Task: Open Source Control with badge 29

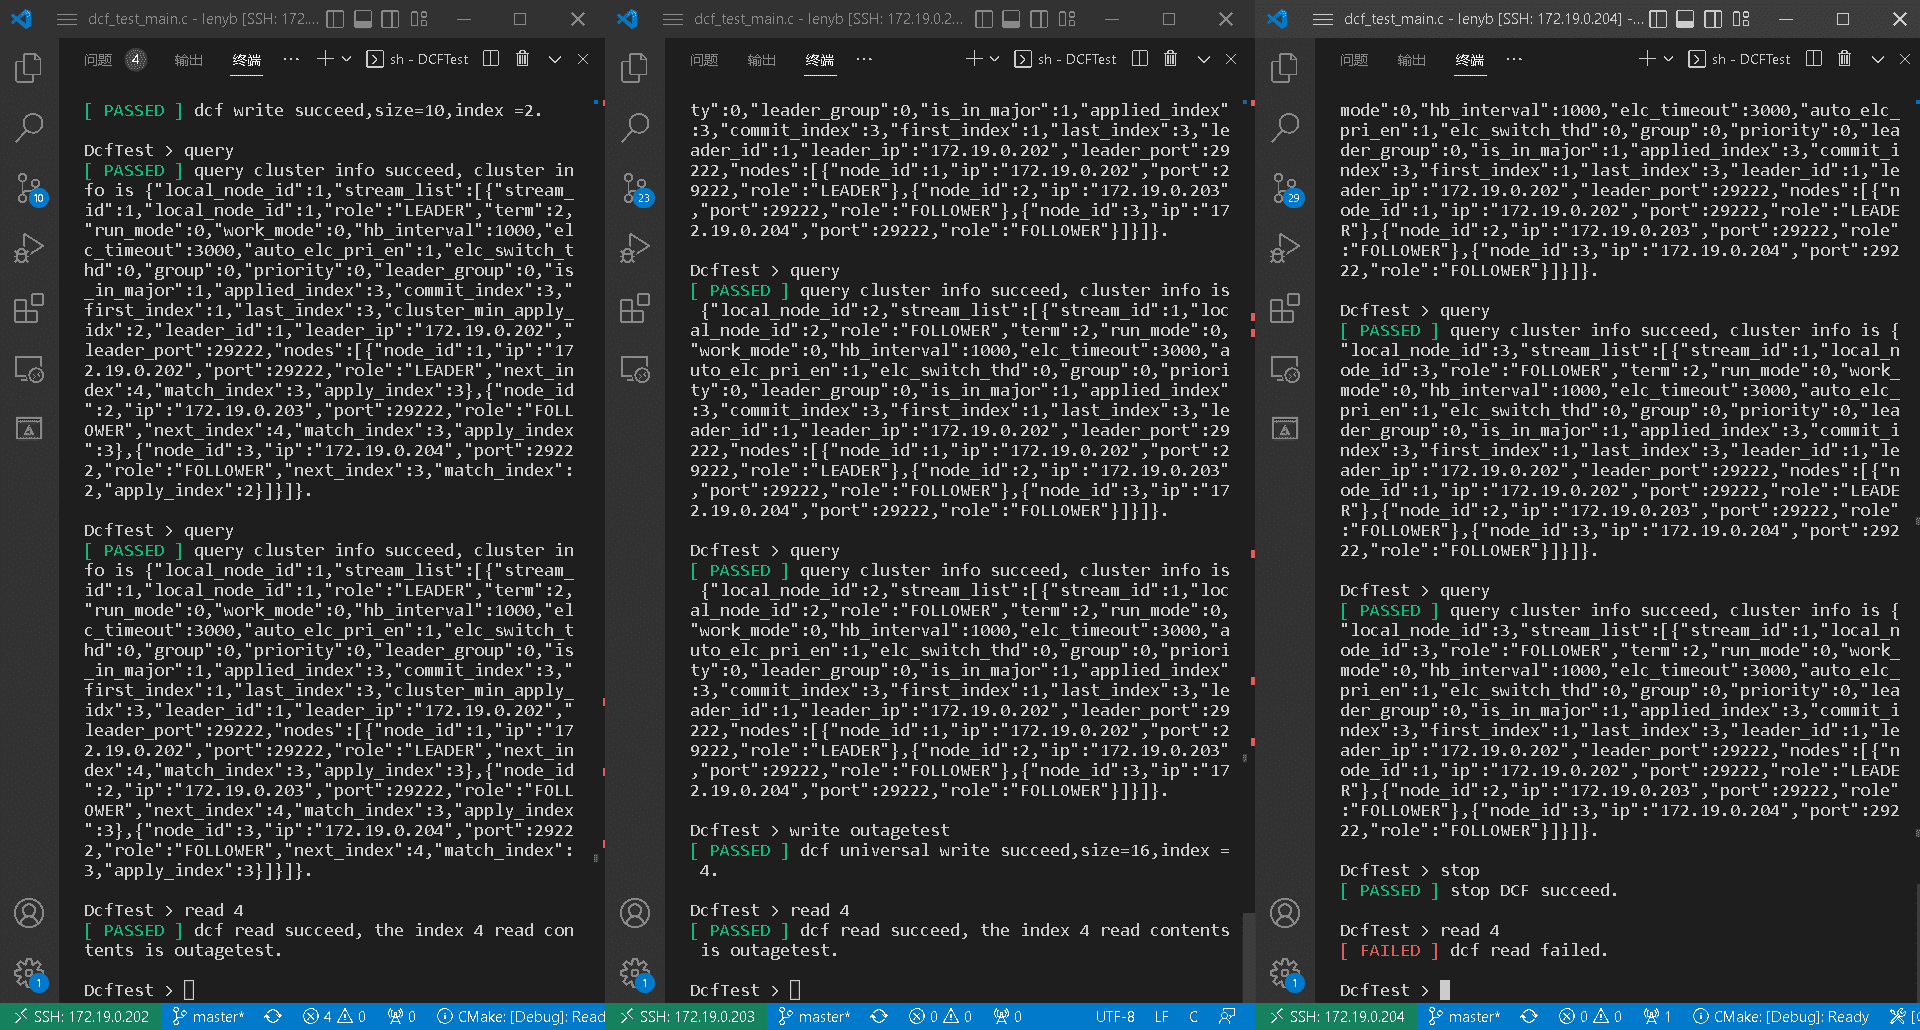Action: tap(1285, 187)
